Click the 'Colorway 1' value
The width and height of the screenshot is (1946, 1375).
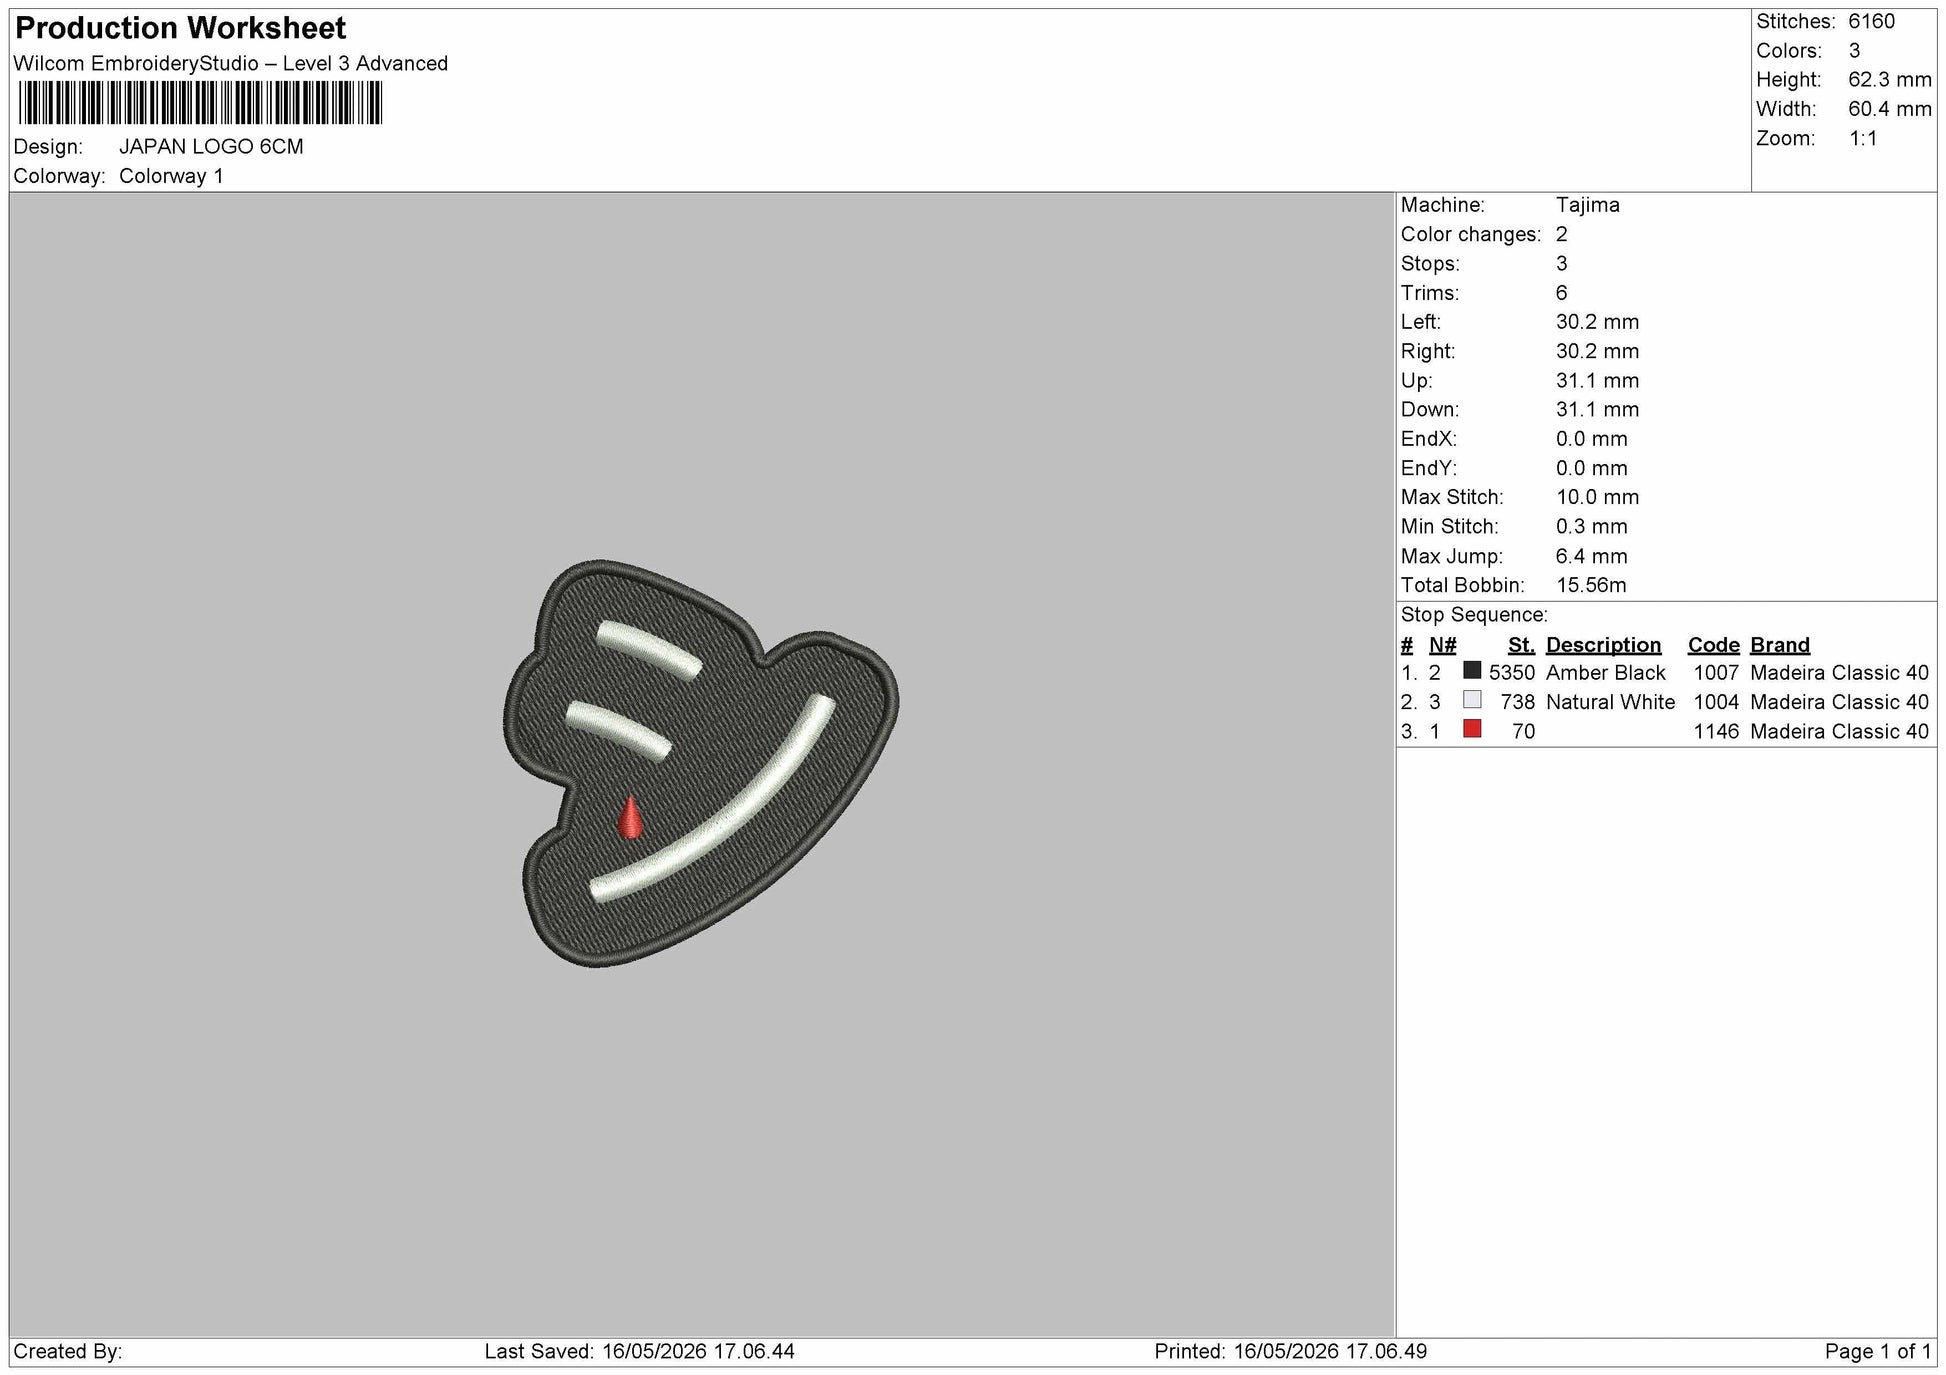[171, 176]
